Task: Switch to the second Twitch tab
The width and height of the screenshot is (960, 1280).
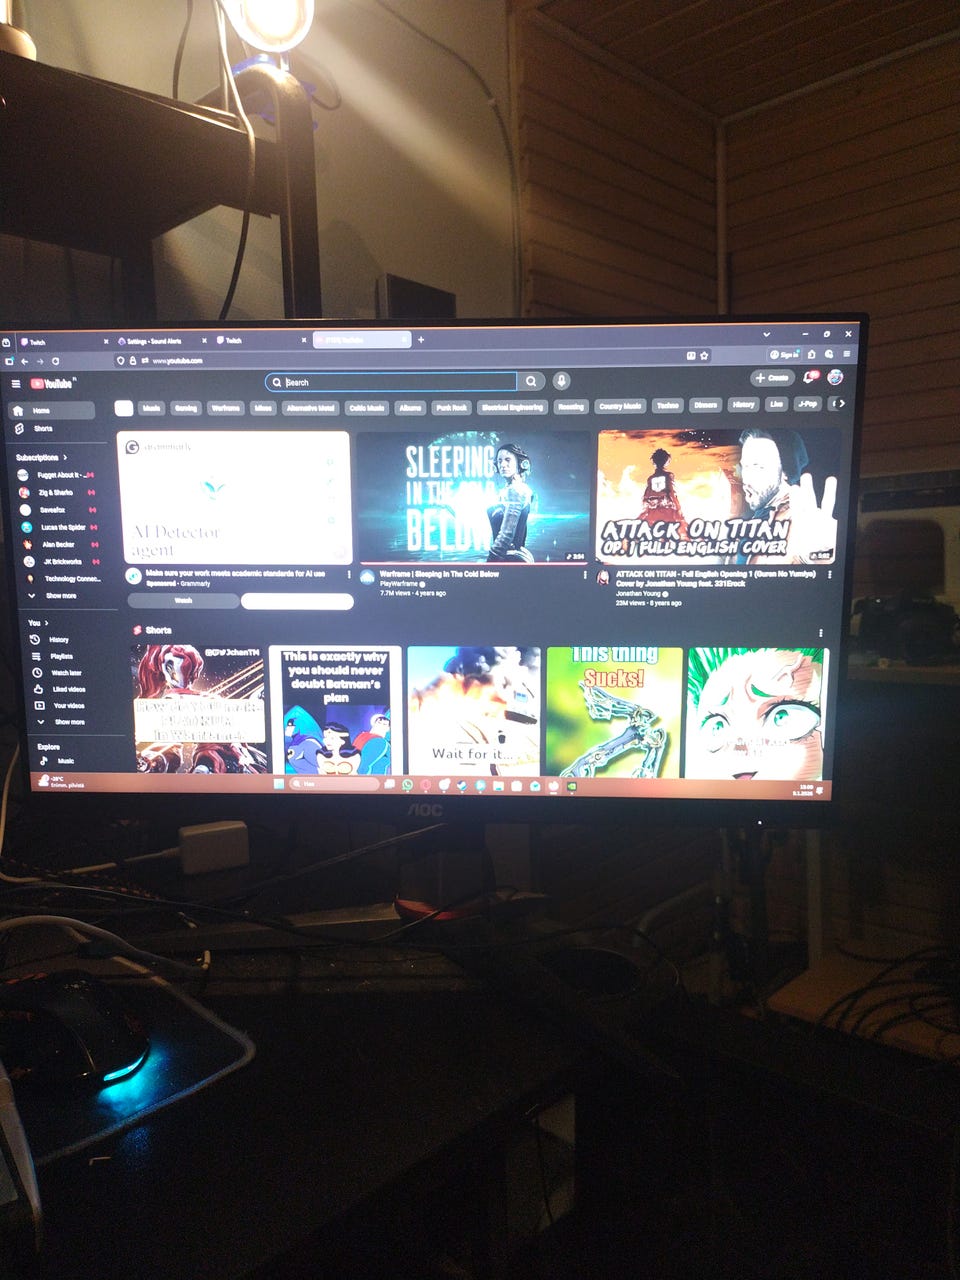Action: [260, 340]
